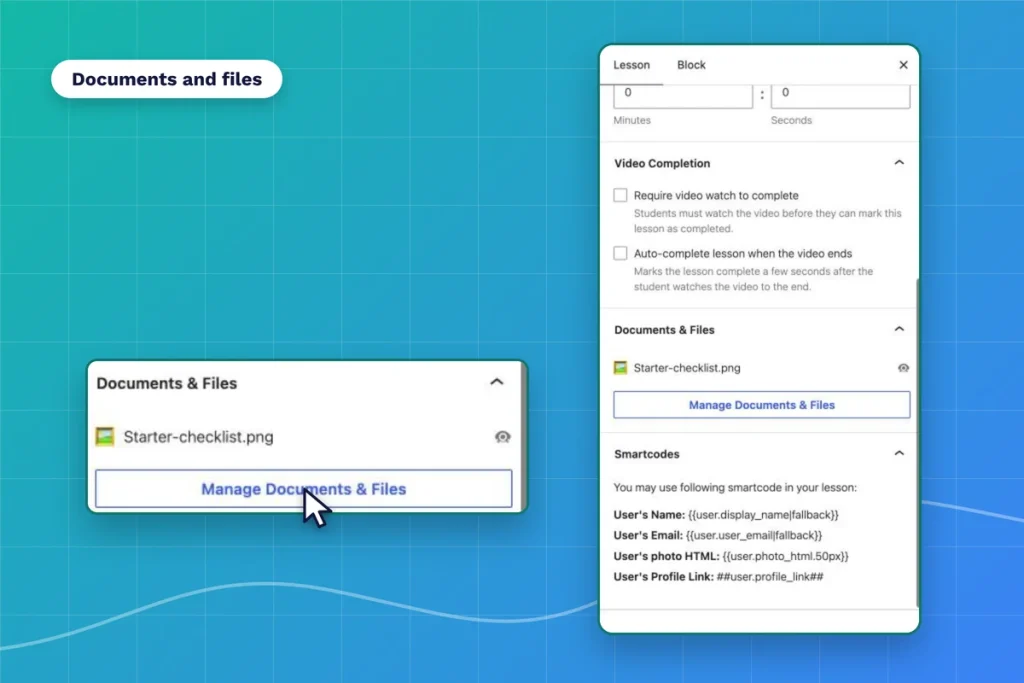Collapse Documents & Files section in sidebar
Image resolution: width=1024 pixels, height=683 pixels.
(x=899, y=329)
